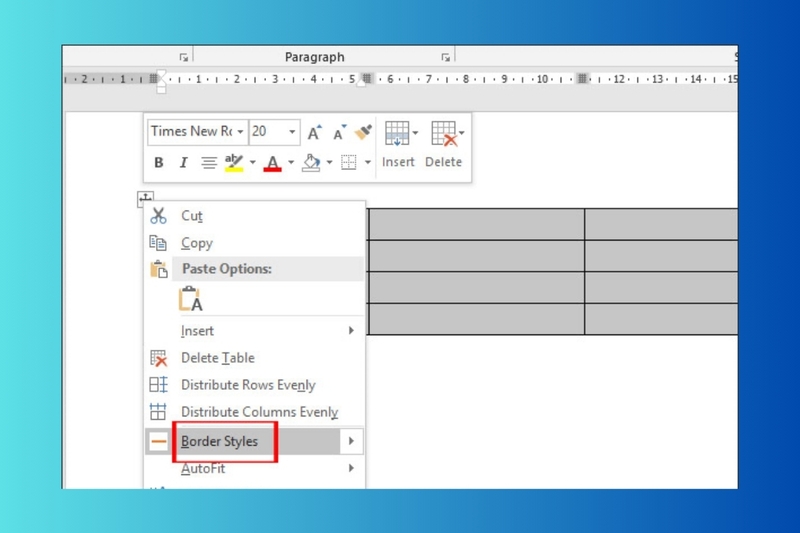
Task: Click the Paste Options clipboard icon
Action: 159,269
